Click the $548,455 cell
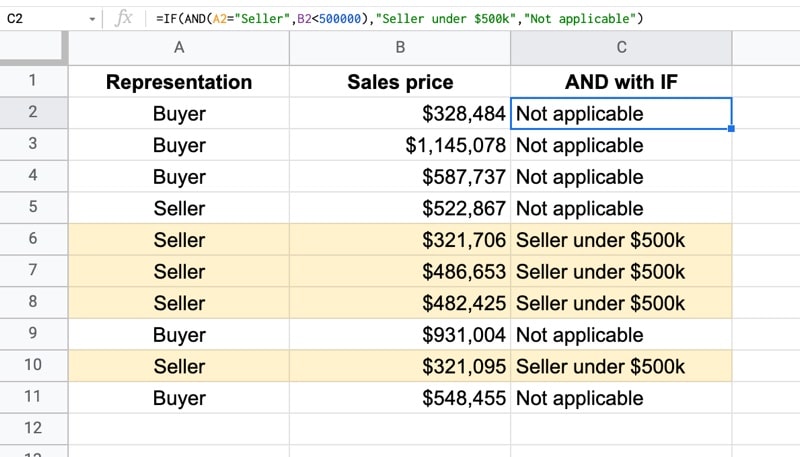The height and width of the screenshot is (457, 800). pyautogui.click(x=400, y=398)
